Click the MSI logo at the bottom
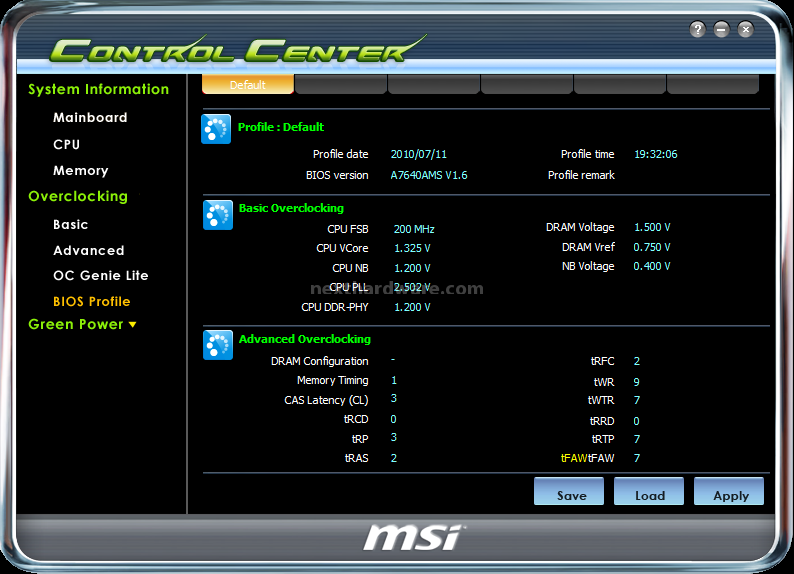Image resolution: width=794 pixels, height=574 pixels. coord(414,538)
